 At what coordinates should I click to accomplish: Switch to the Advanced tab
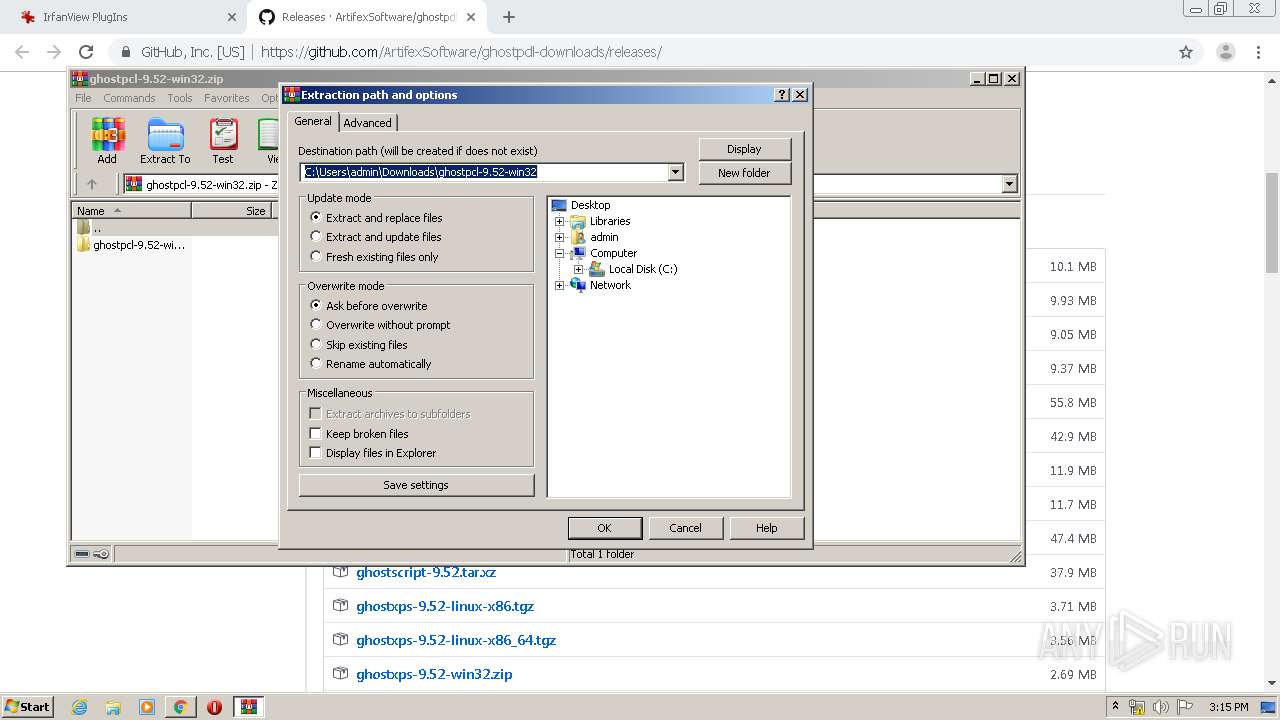[x=368, y=123]
